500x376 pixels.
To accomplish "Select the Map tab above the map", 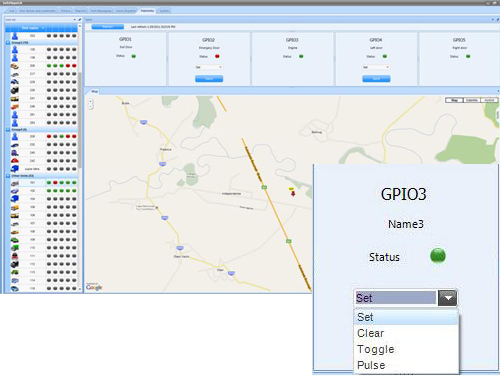I will (x=95, y=91).
